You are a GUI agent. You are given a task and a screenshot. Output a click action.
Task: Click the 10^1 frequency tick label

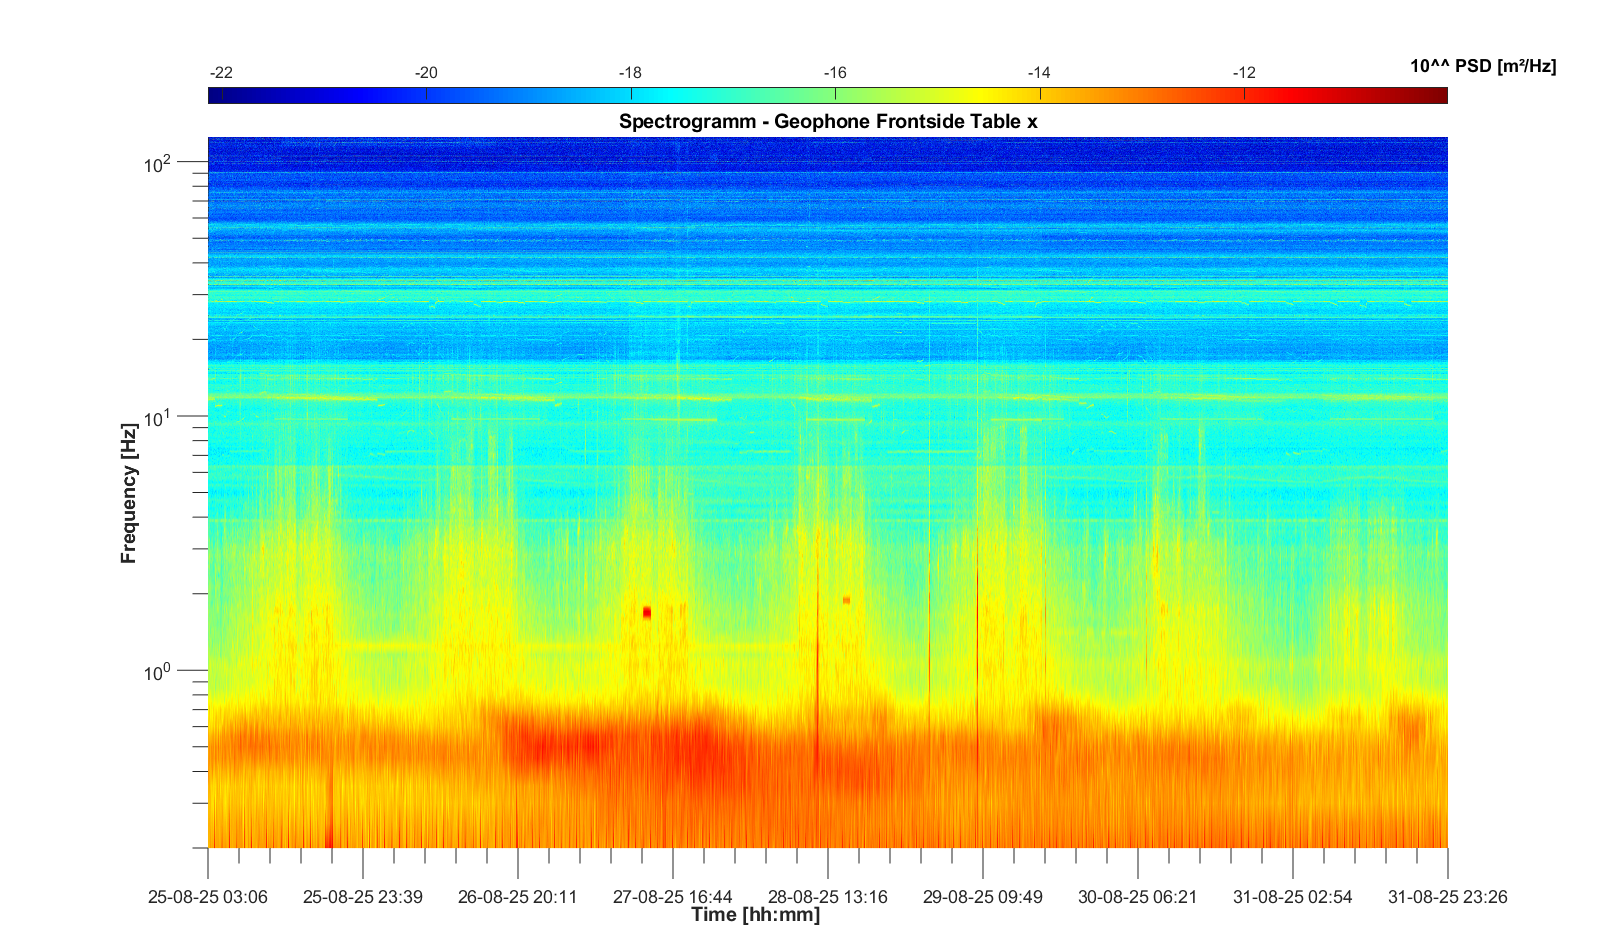point(158,417)
